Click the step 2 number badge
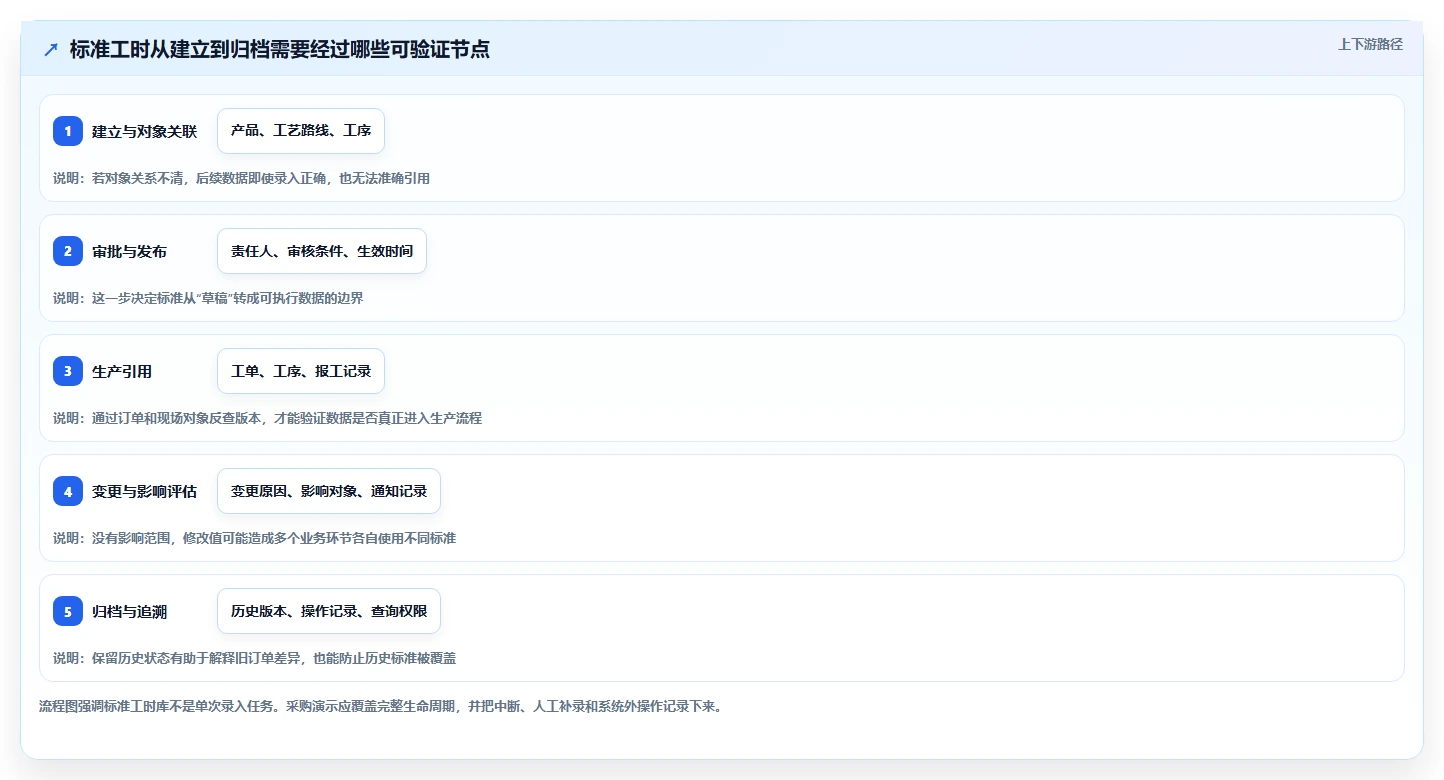1444x780 pixels. tap(68, 251)
